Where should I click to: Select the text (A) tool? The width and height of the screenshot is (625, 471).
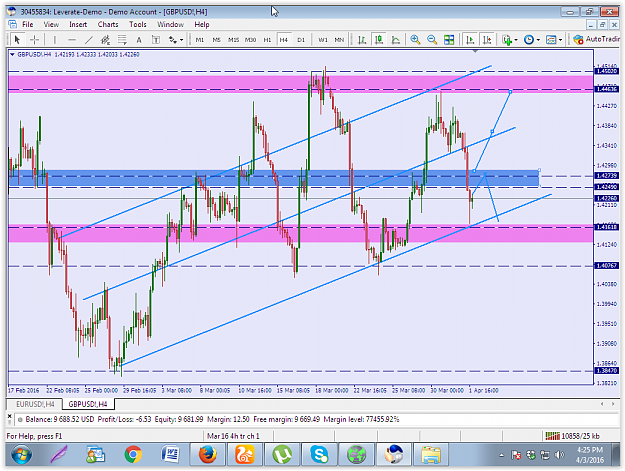[139, 39]
